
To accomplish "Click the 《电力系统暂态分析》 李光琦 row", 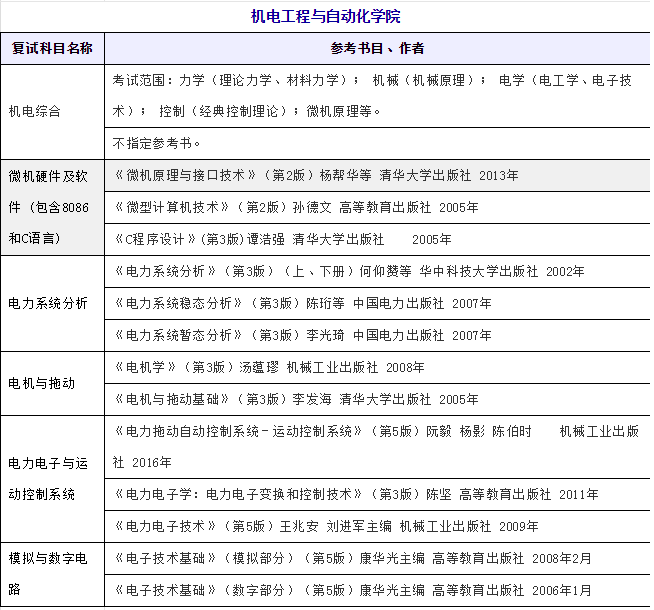I will point(303,335).
